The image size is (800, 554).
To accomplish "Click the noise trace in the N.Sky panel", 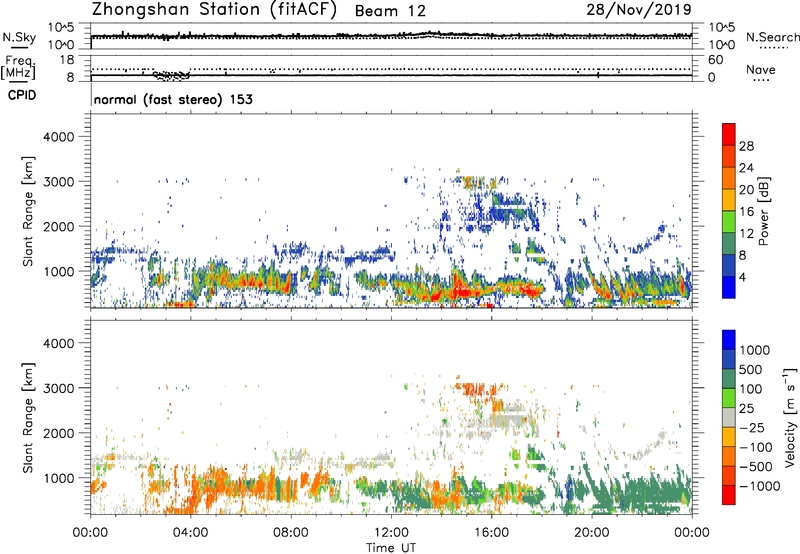I will click(x=391, y=36).
